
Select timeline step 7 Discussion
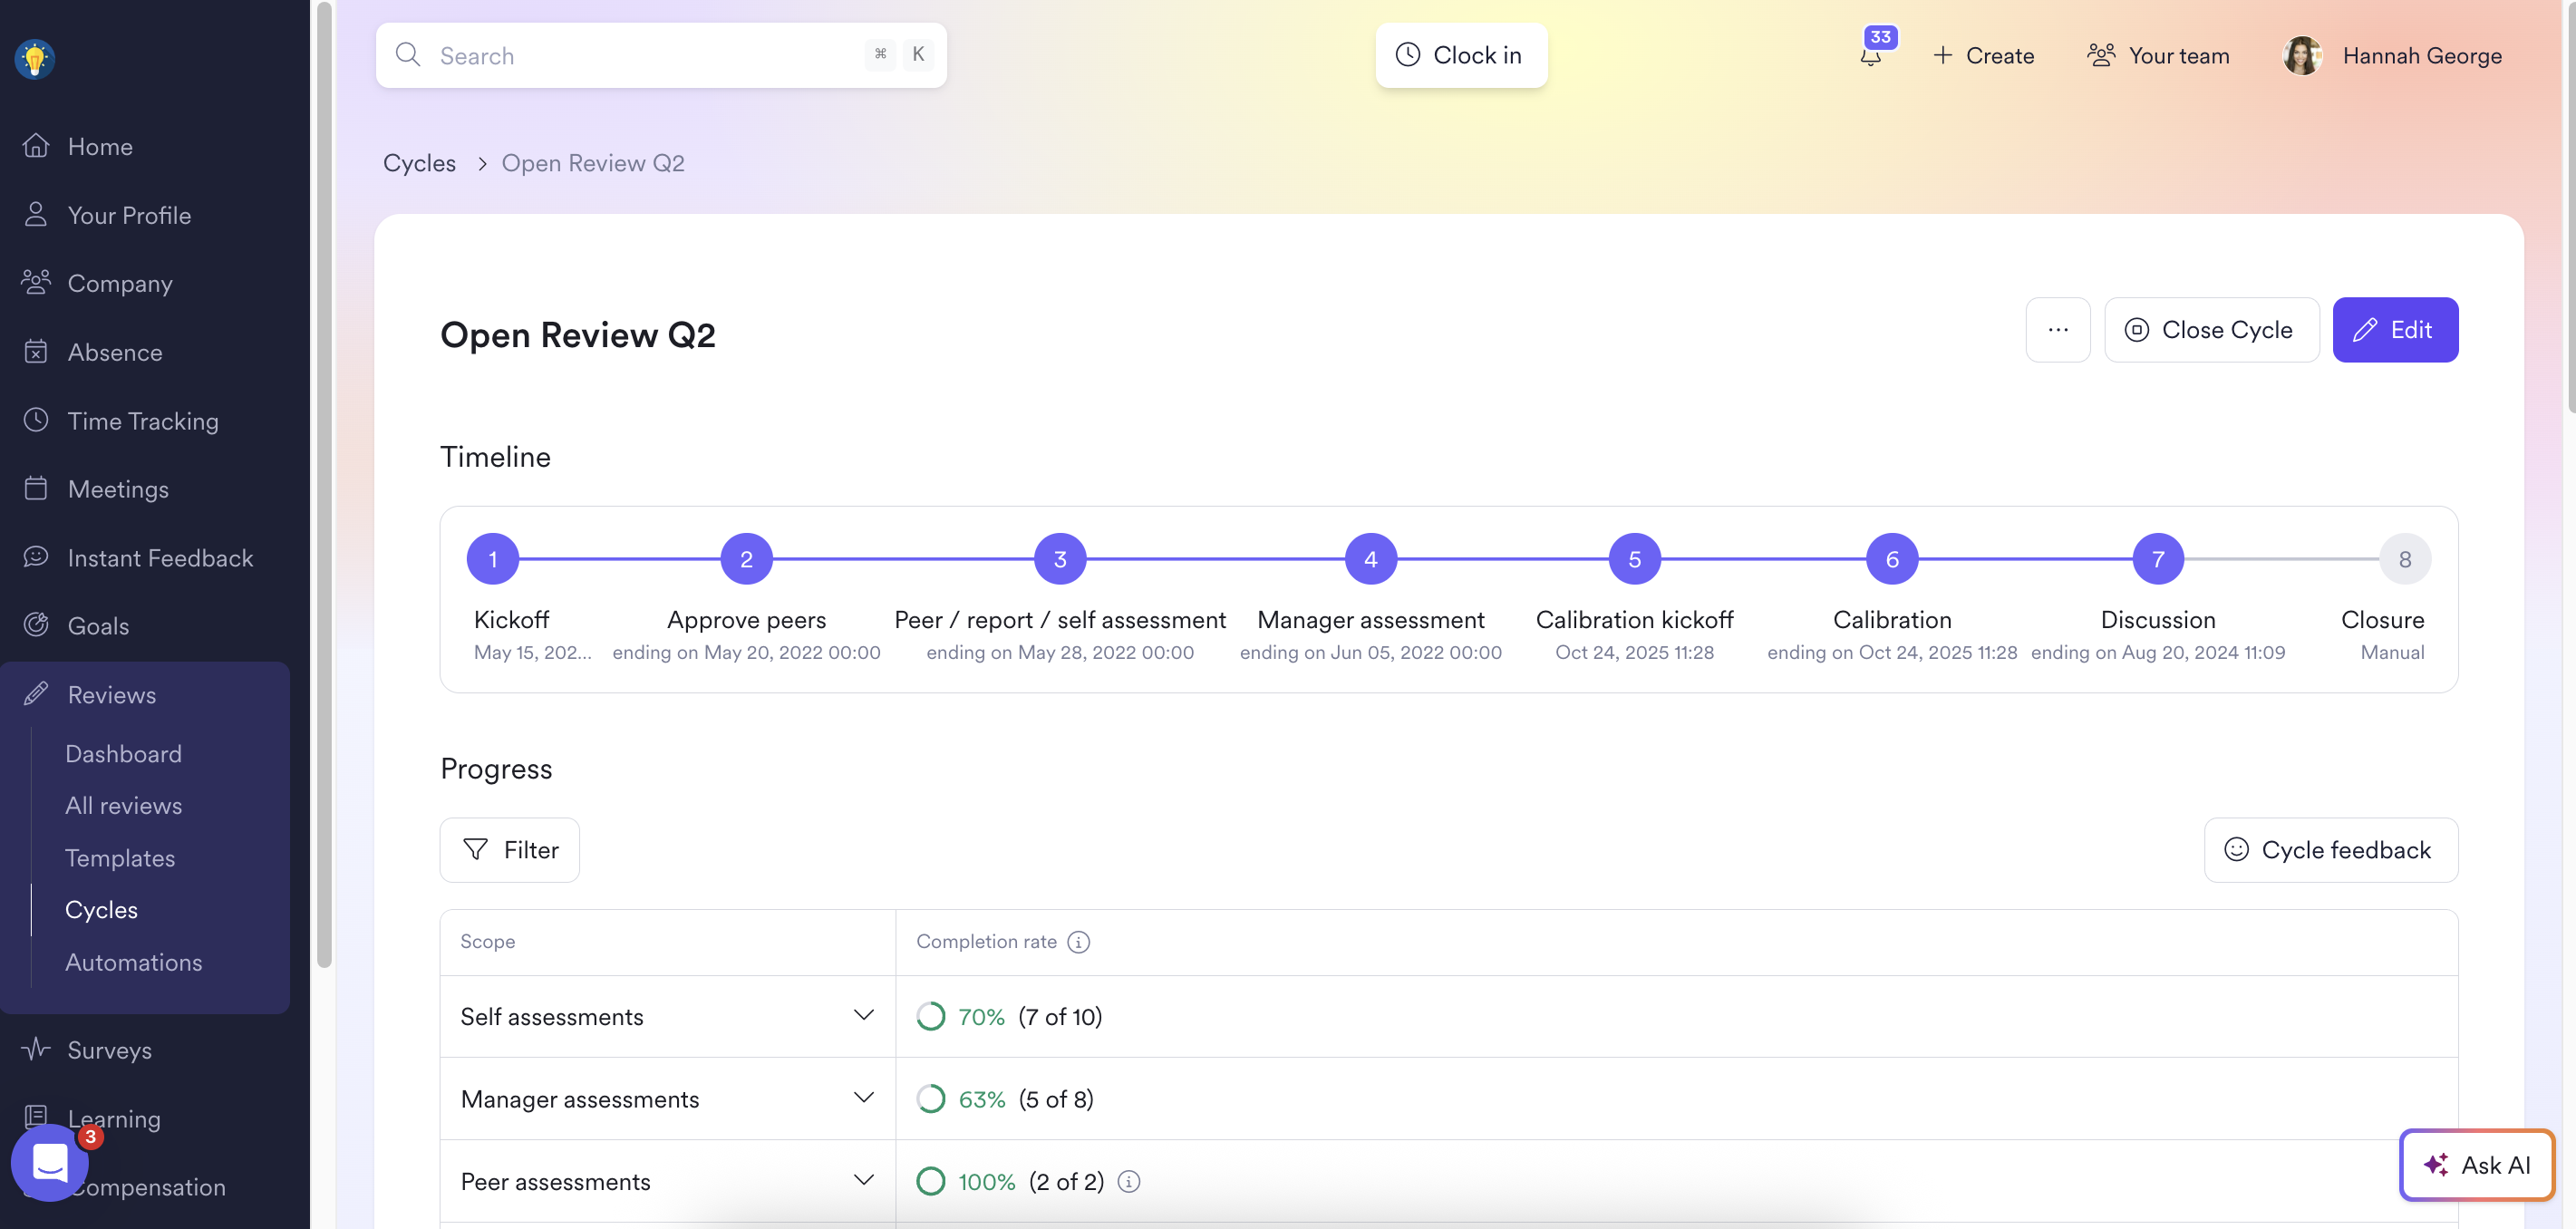2157,559
